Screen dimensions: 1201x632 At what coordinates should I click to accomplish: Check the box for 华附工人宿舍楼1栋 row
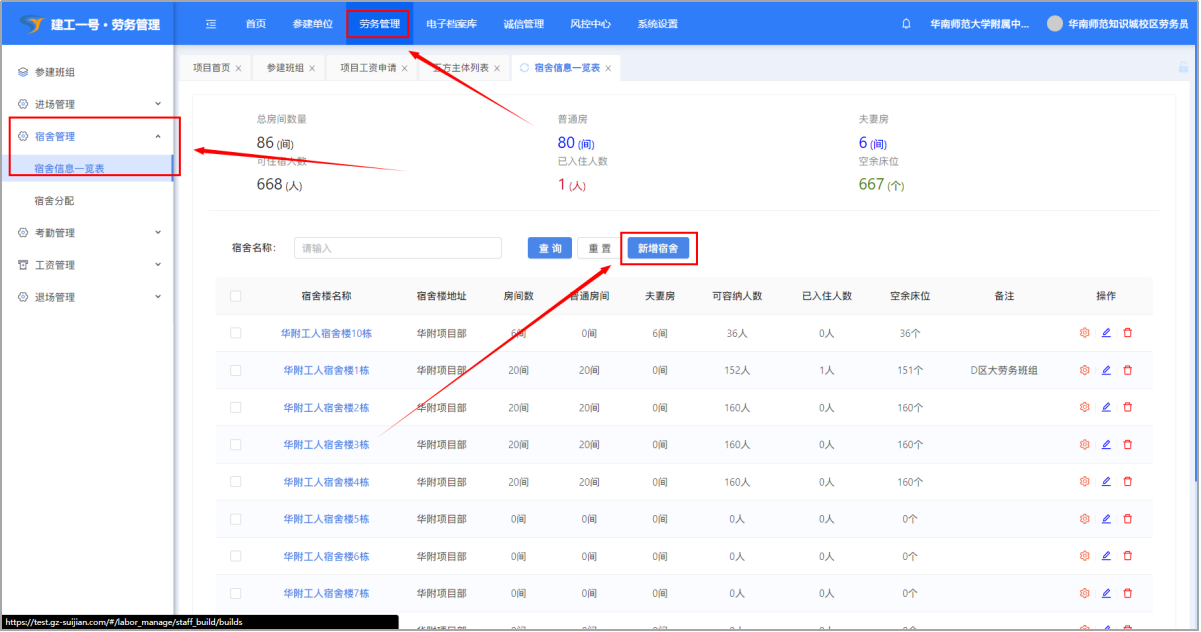pyautogui.click(x=235, y=370)
